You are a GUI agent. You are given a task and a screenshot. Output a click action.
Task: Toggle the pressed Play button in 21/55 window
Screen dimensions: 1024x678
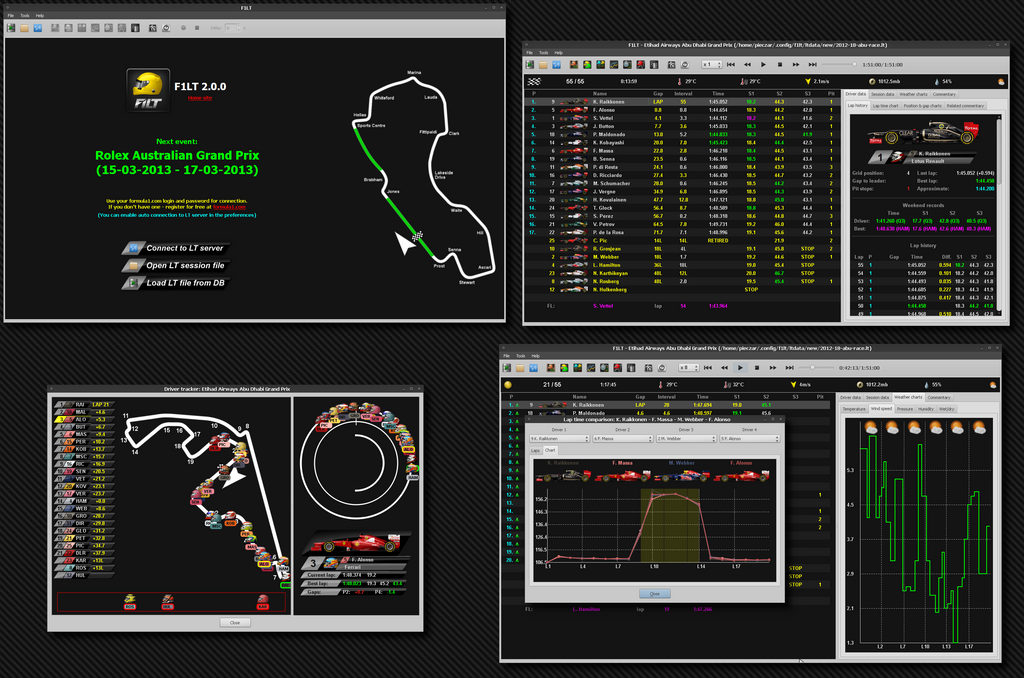click(740, 368)
